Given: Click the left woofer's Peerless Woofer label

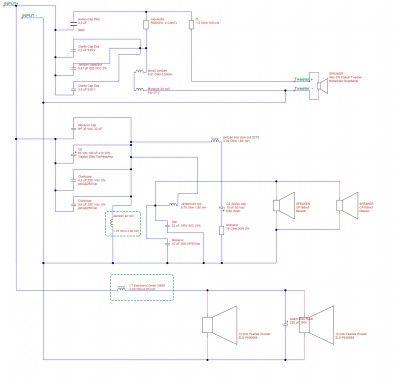Looking at the screenshot, I should [254, 336].
